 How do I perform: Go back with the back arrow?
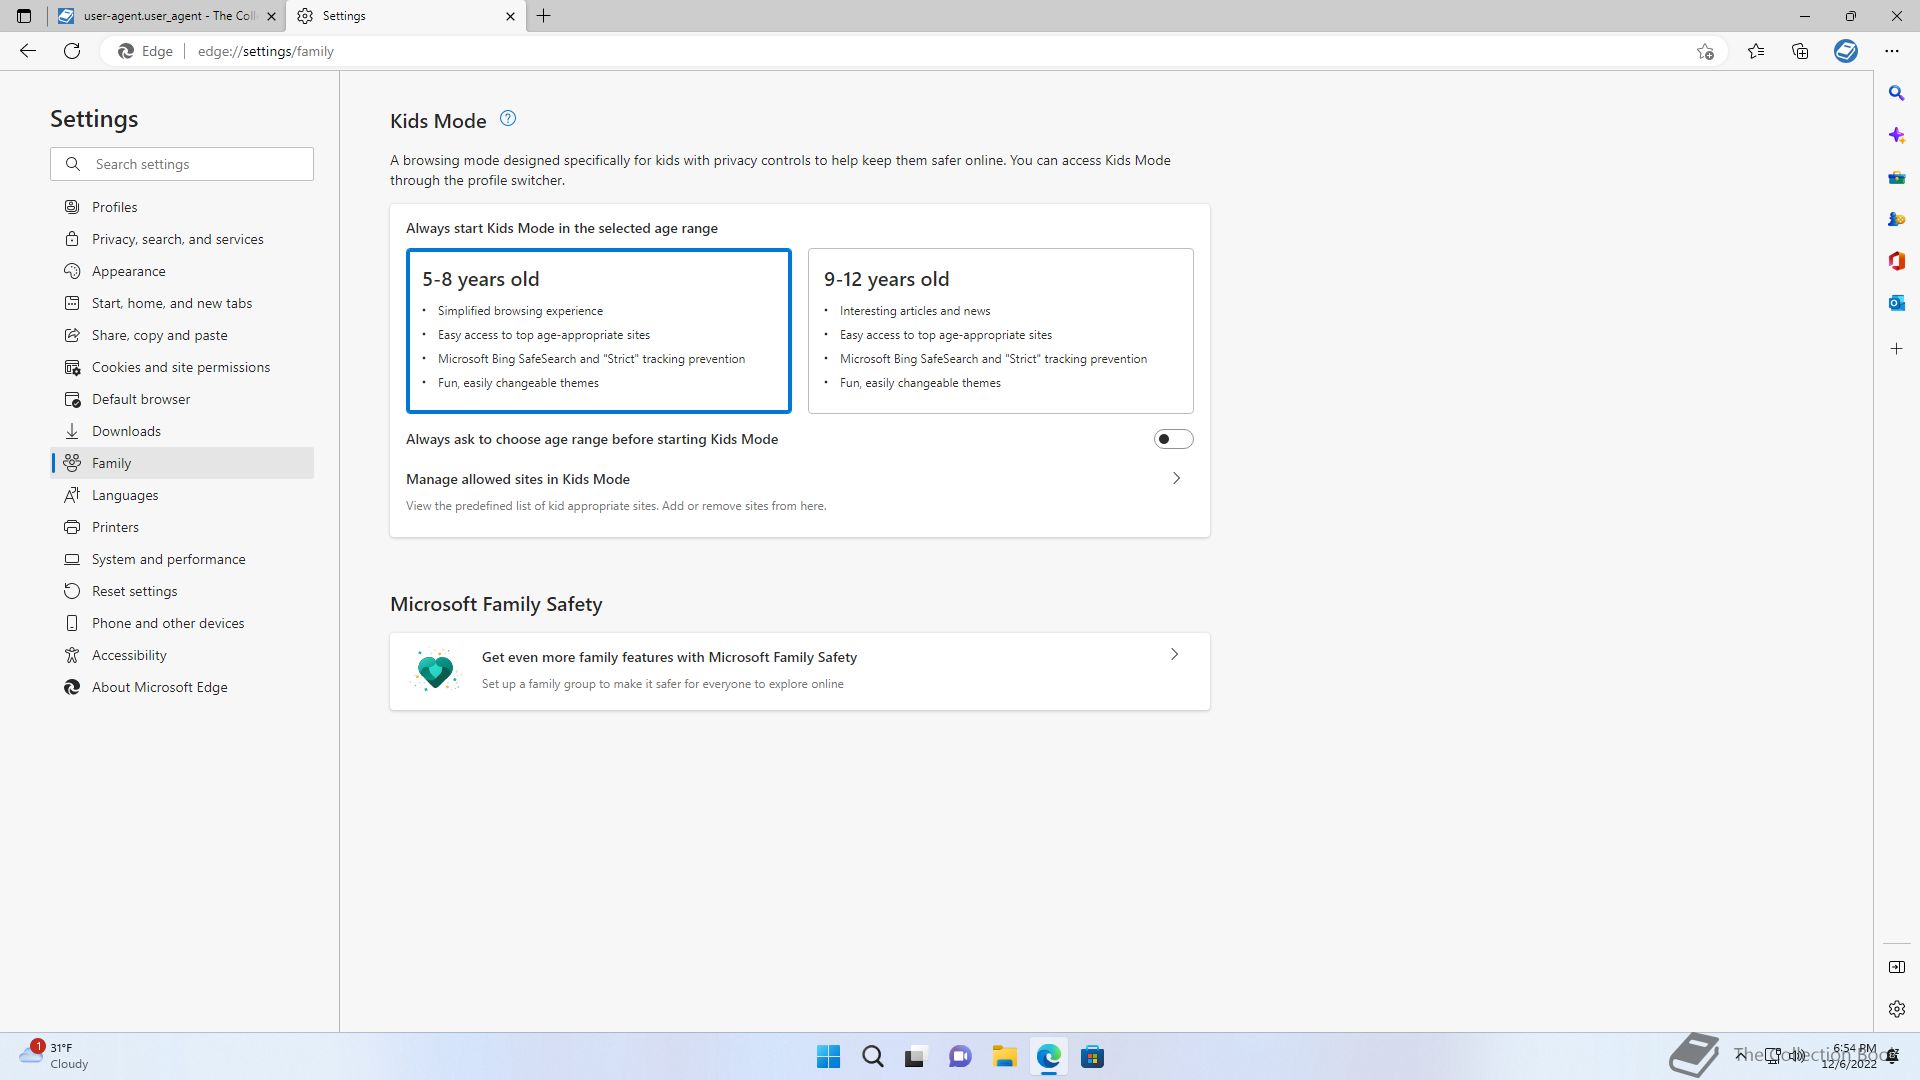pyautogui.click(x=28, y=51)
